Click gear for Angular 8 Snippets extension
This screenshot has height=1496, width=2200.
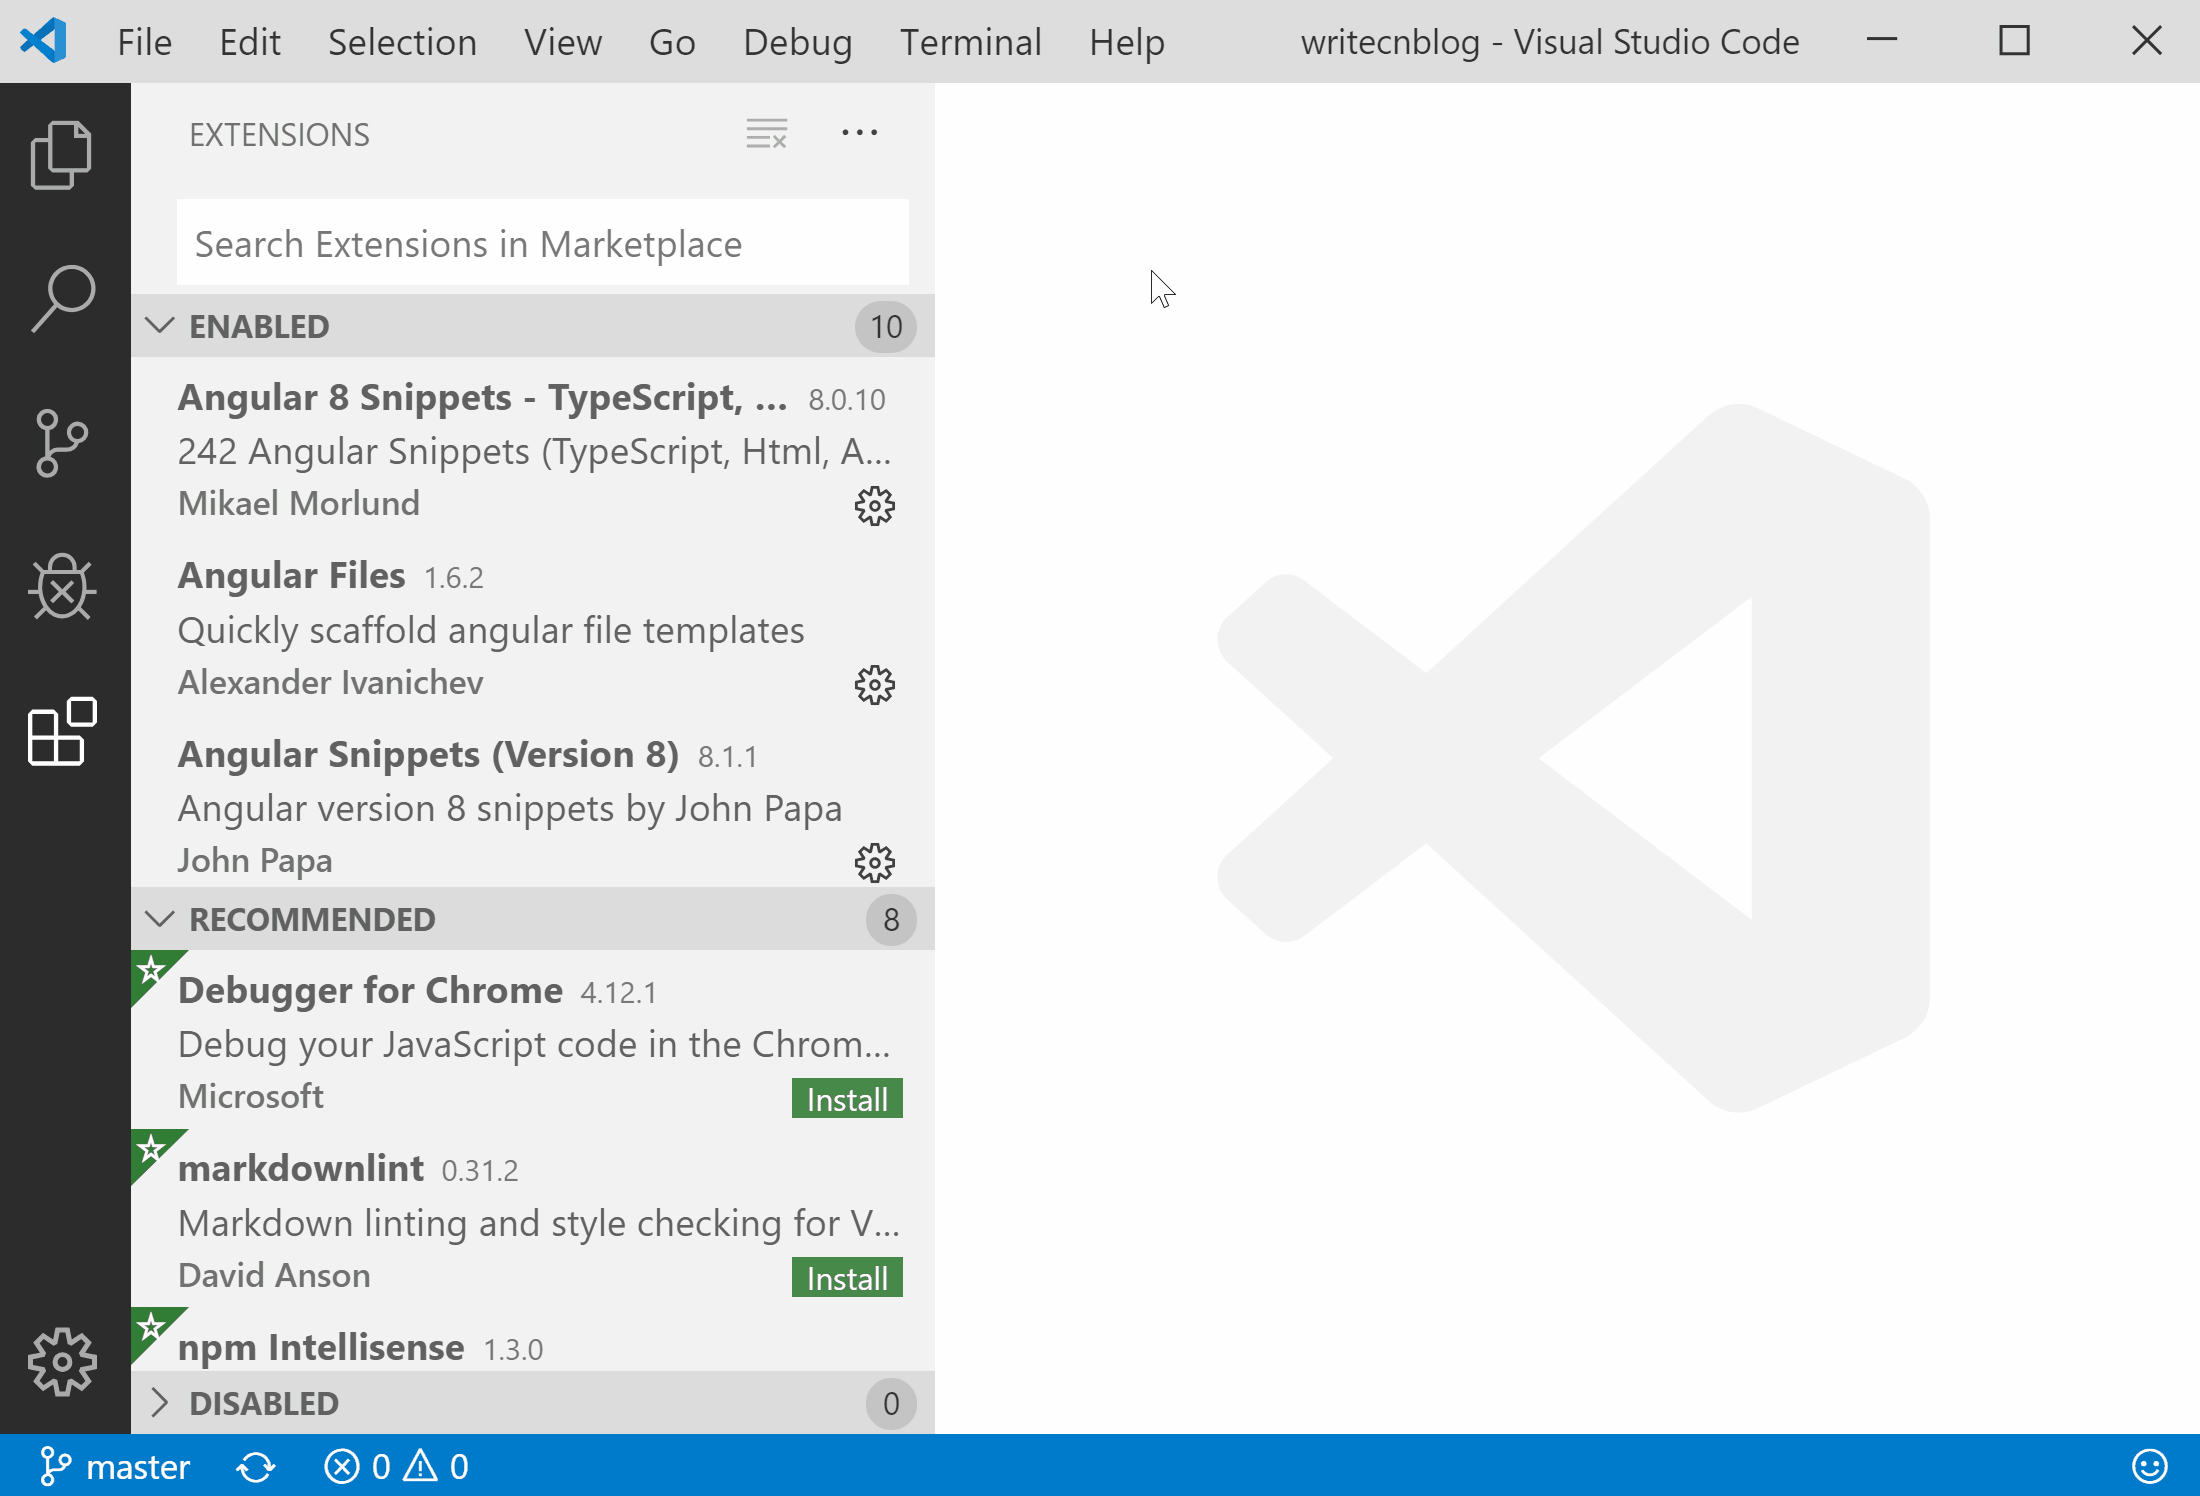(x=874, y=506)
